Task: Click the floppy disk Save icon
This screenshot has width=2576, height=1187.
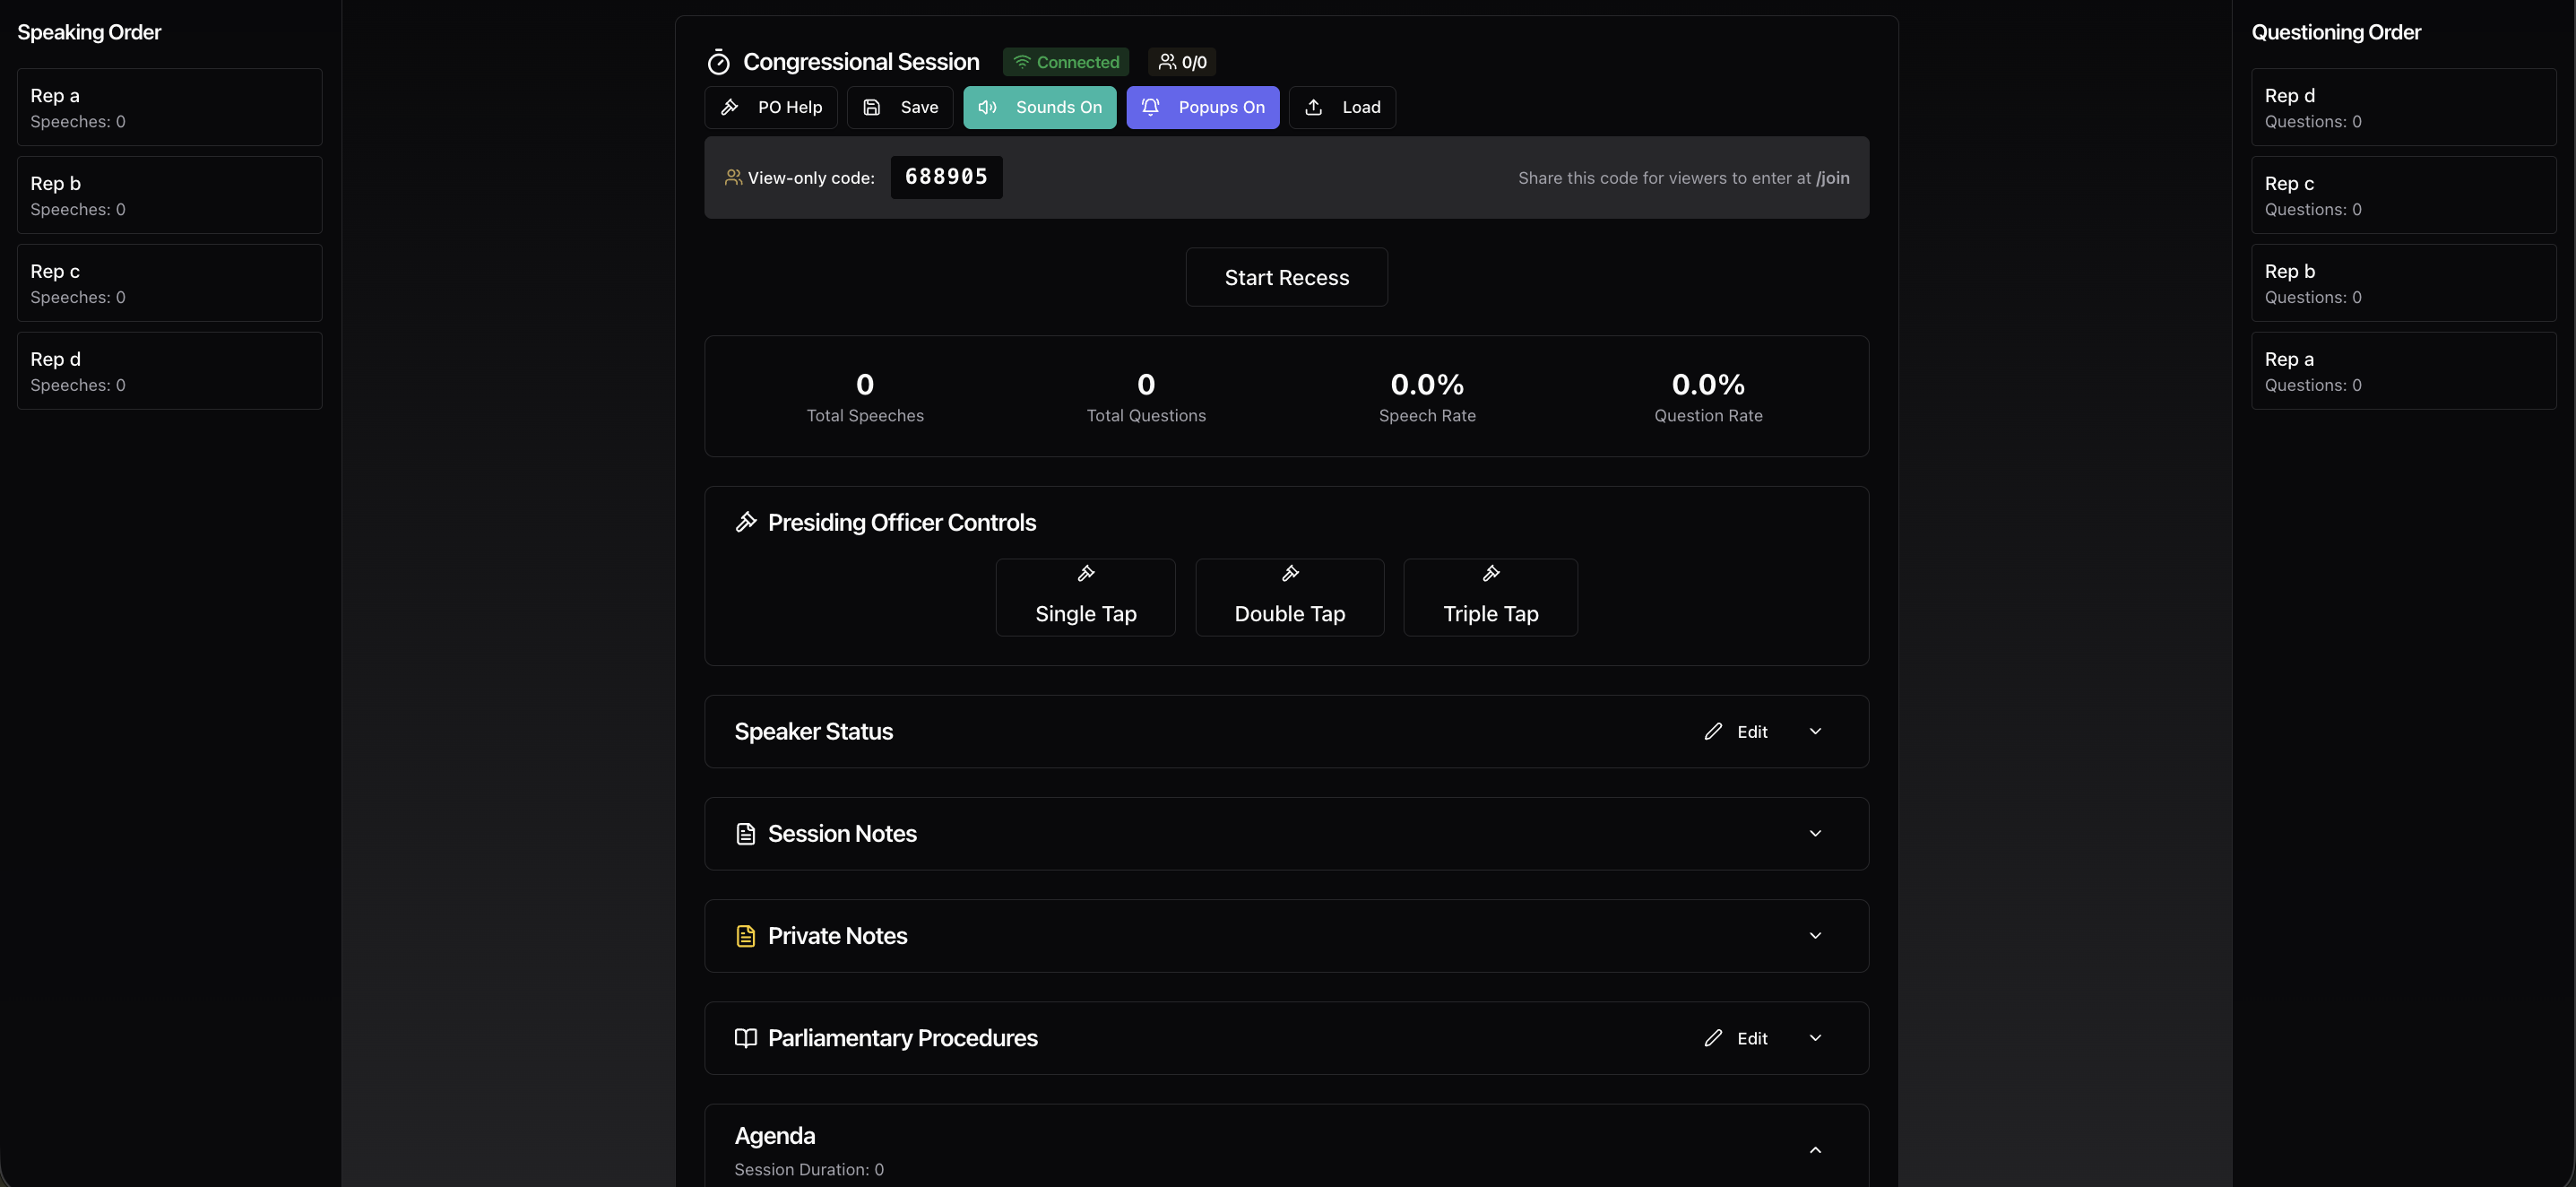Action: point(871,107)
